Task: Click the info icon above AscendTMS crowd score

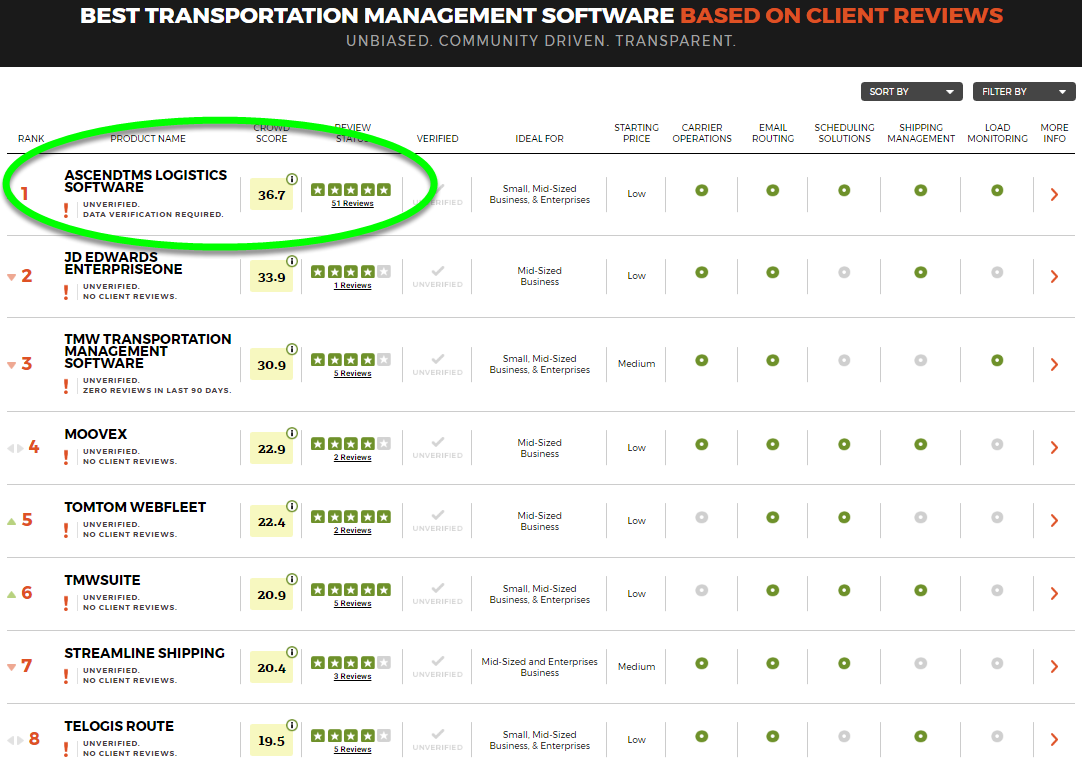Action: (292, 180)
